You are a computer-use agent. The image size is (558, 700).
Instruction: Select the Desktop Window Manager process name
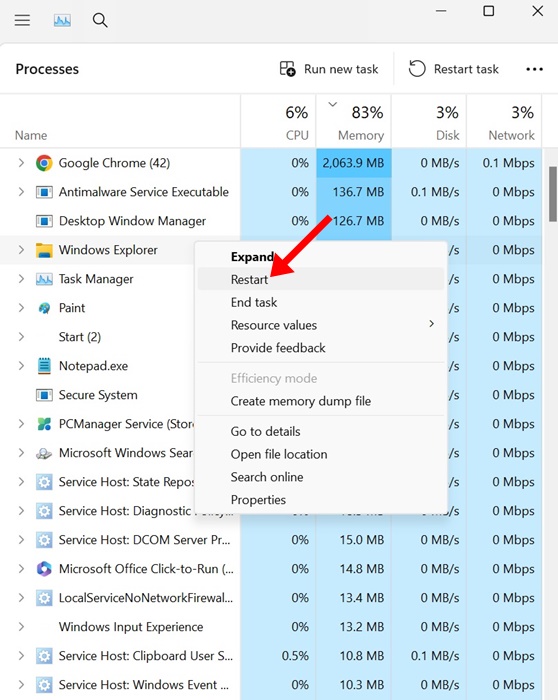(x=132, y=221)
